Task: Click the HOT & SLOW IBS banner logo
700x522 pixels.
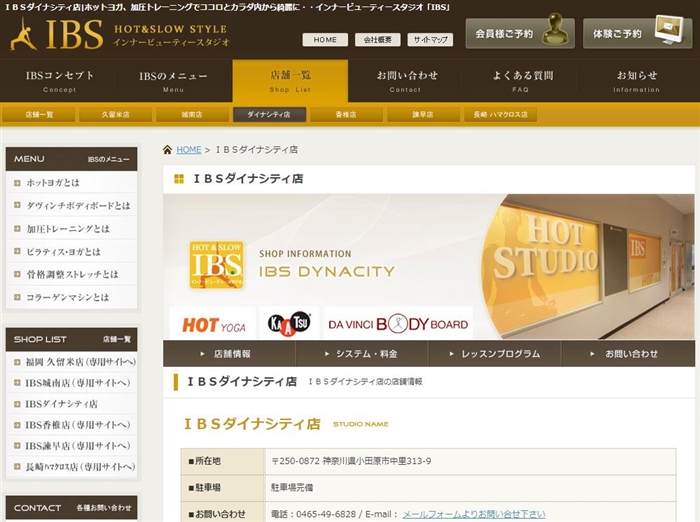Action: coord(217,265)
